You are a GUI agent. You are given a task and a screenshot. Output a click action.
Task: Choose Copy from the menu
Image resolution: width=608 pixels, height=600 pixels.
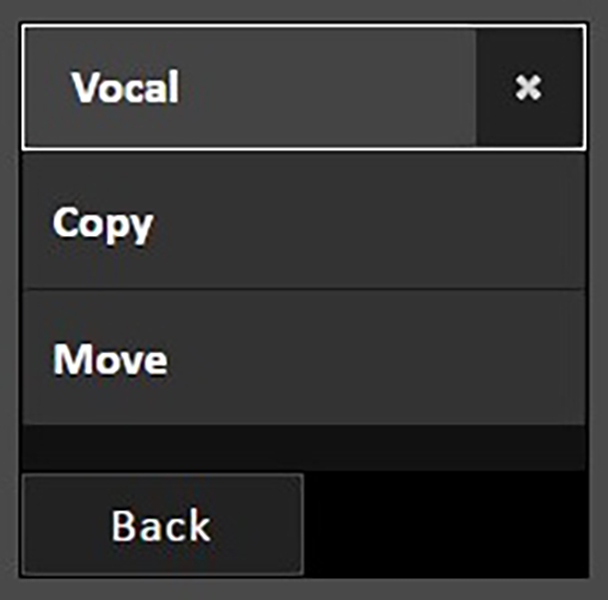[x=302, y=222]
